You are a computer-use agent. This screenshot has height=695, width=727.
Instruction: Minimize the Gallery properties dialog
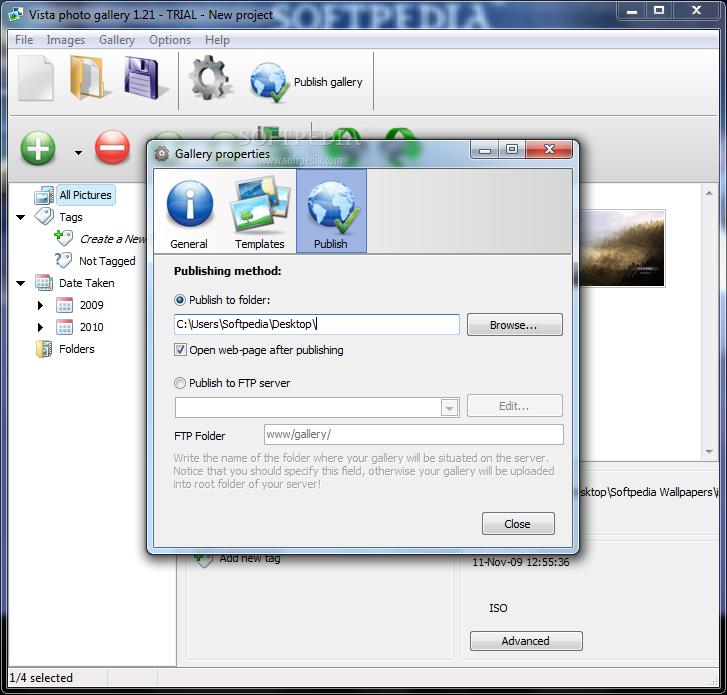pos(485,150)
